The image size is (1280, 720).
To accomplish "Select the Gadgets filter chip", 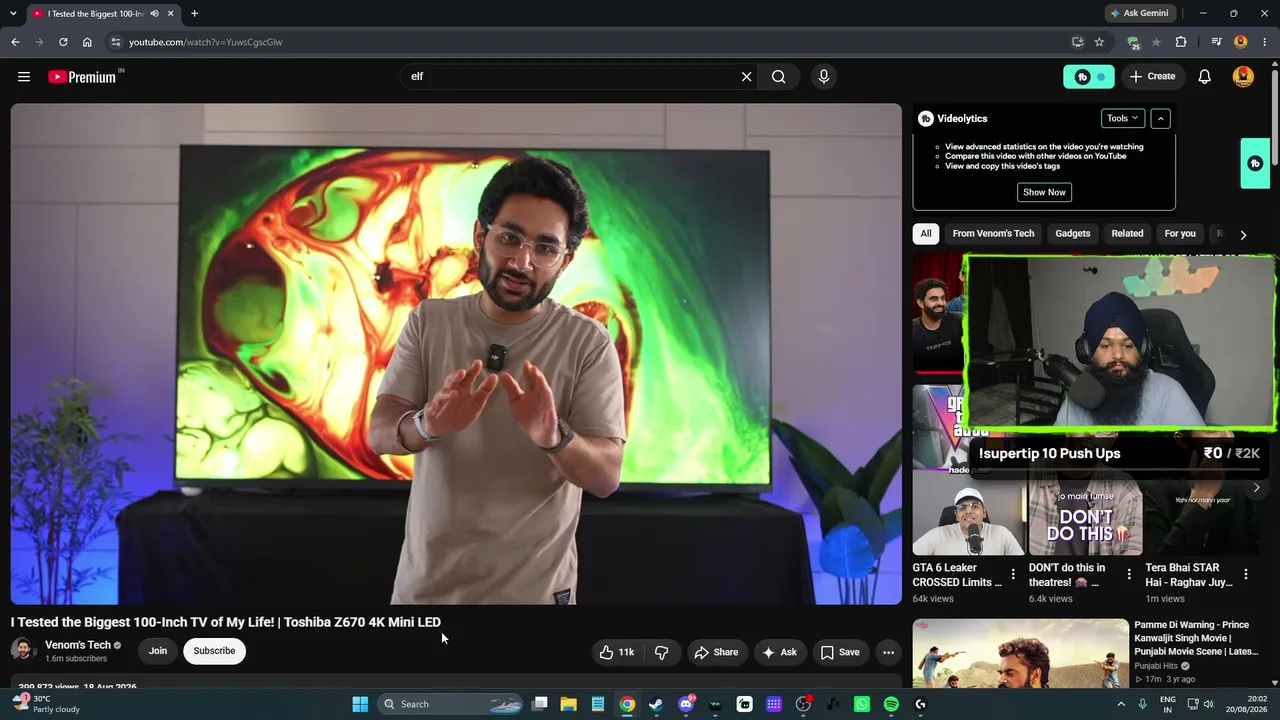I will click(x=1073, y=234).
